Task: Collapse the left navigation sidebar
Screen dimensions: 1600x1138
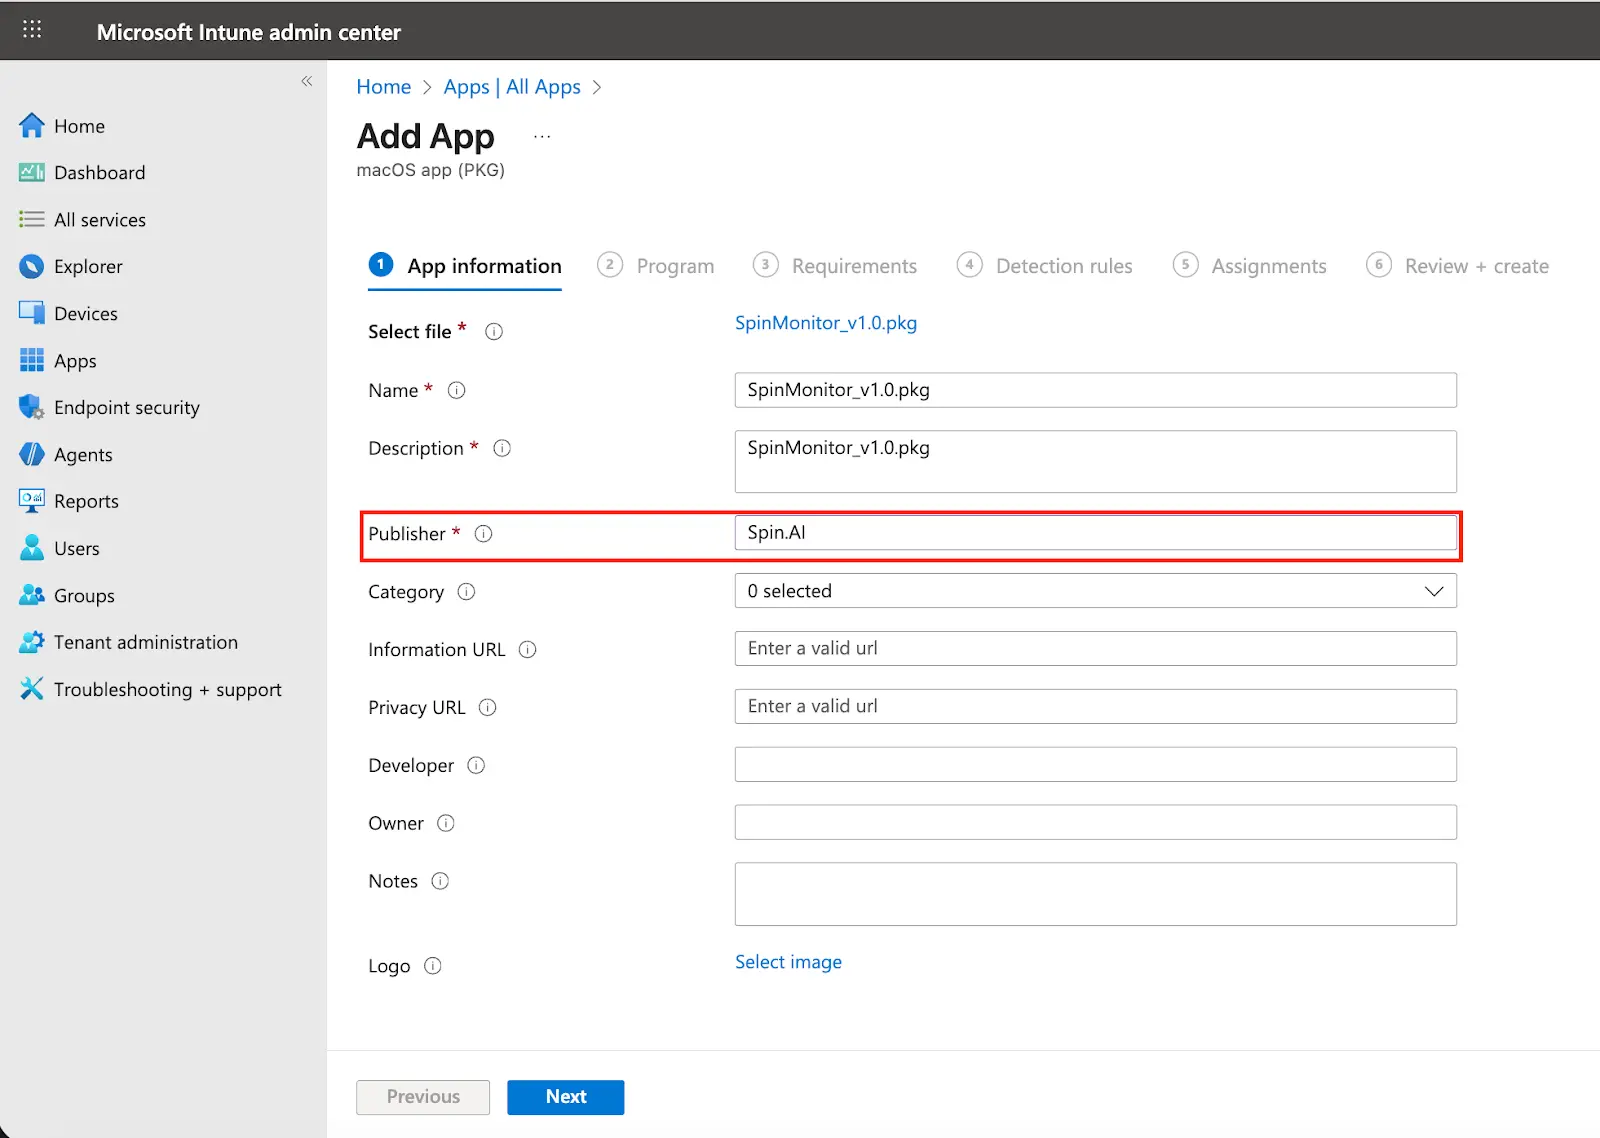Action: click(306, 81)
